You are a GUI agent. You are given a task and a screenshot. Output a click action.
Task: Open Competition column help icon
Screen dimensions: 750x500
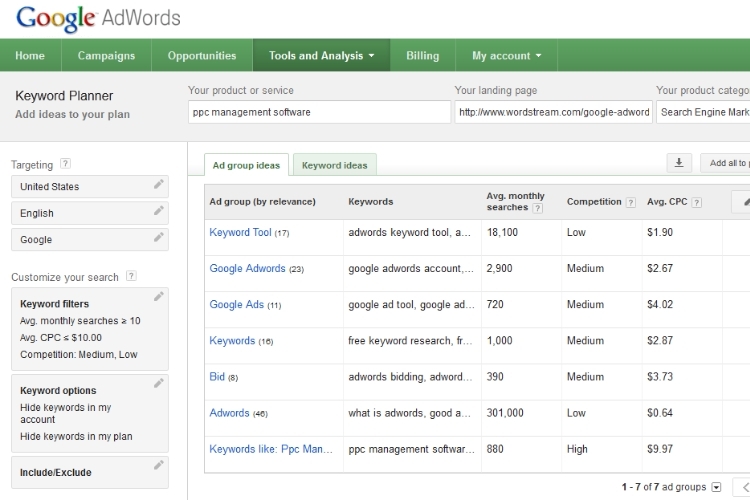[631, 202]
